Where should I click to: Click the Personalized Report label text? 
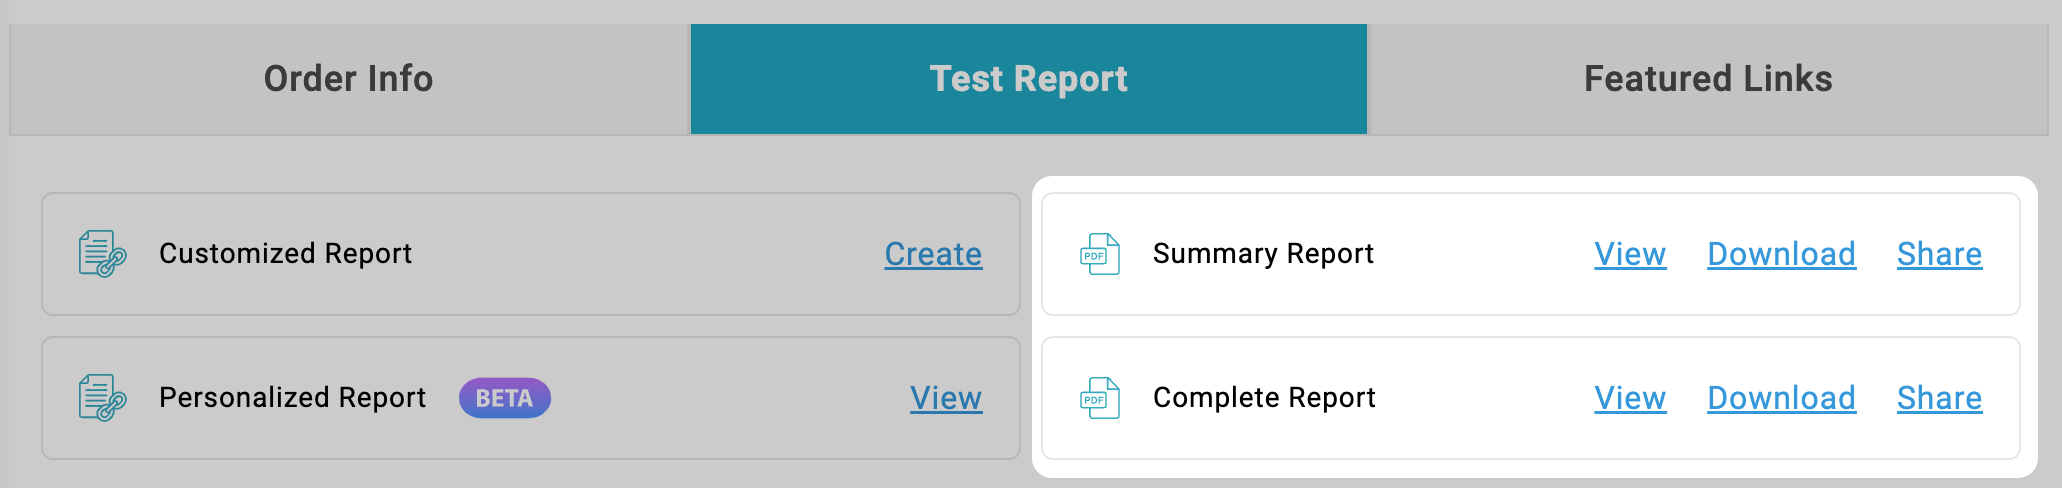pos(292,398)
